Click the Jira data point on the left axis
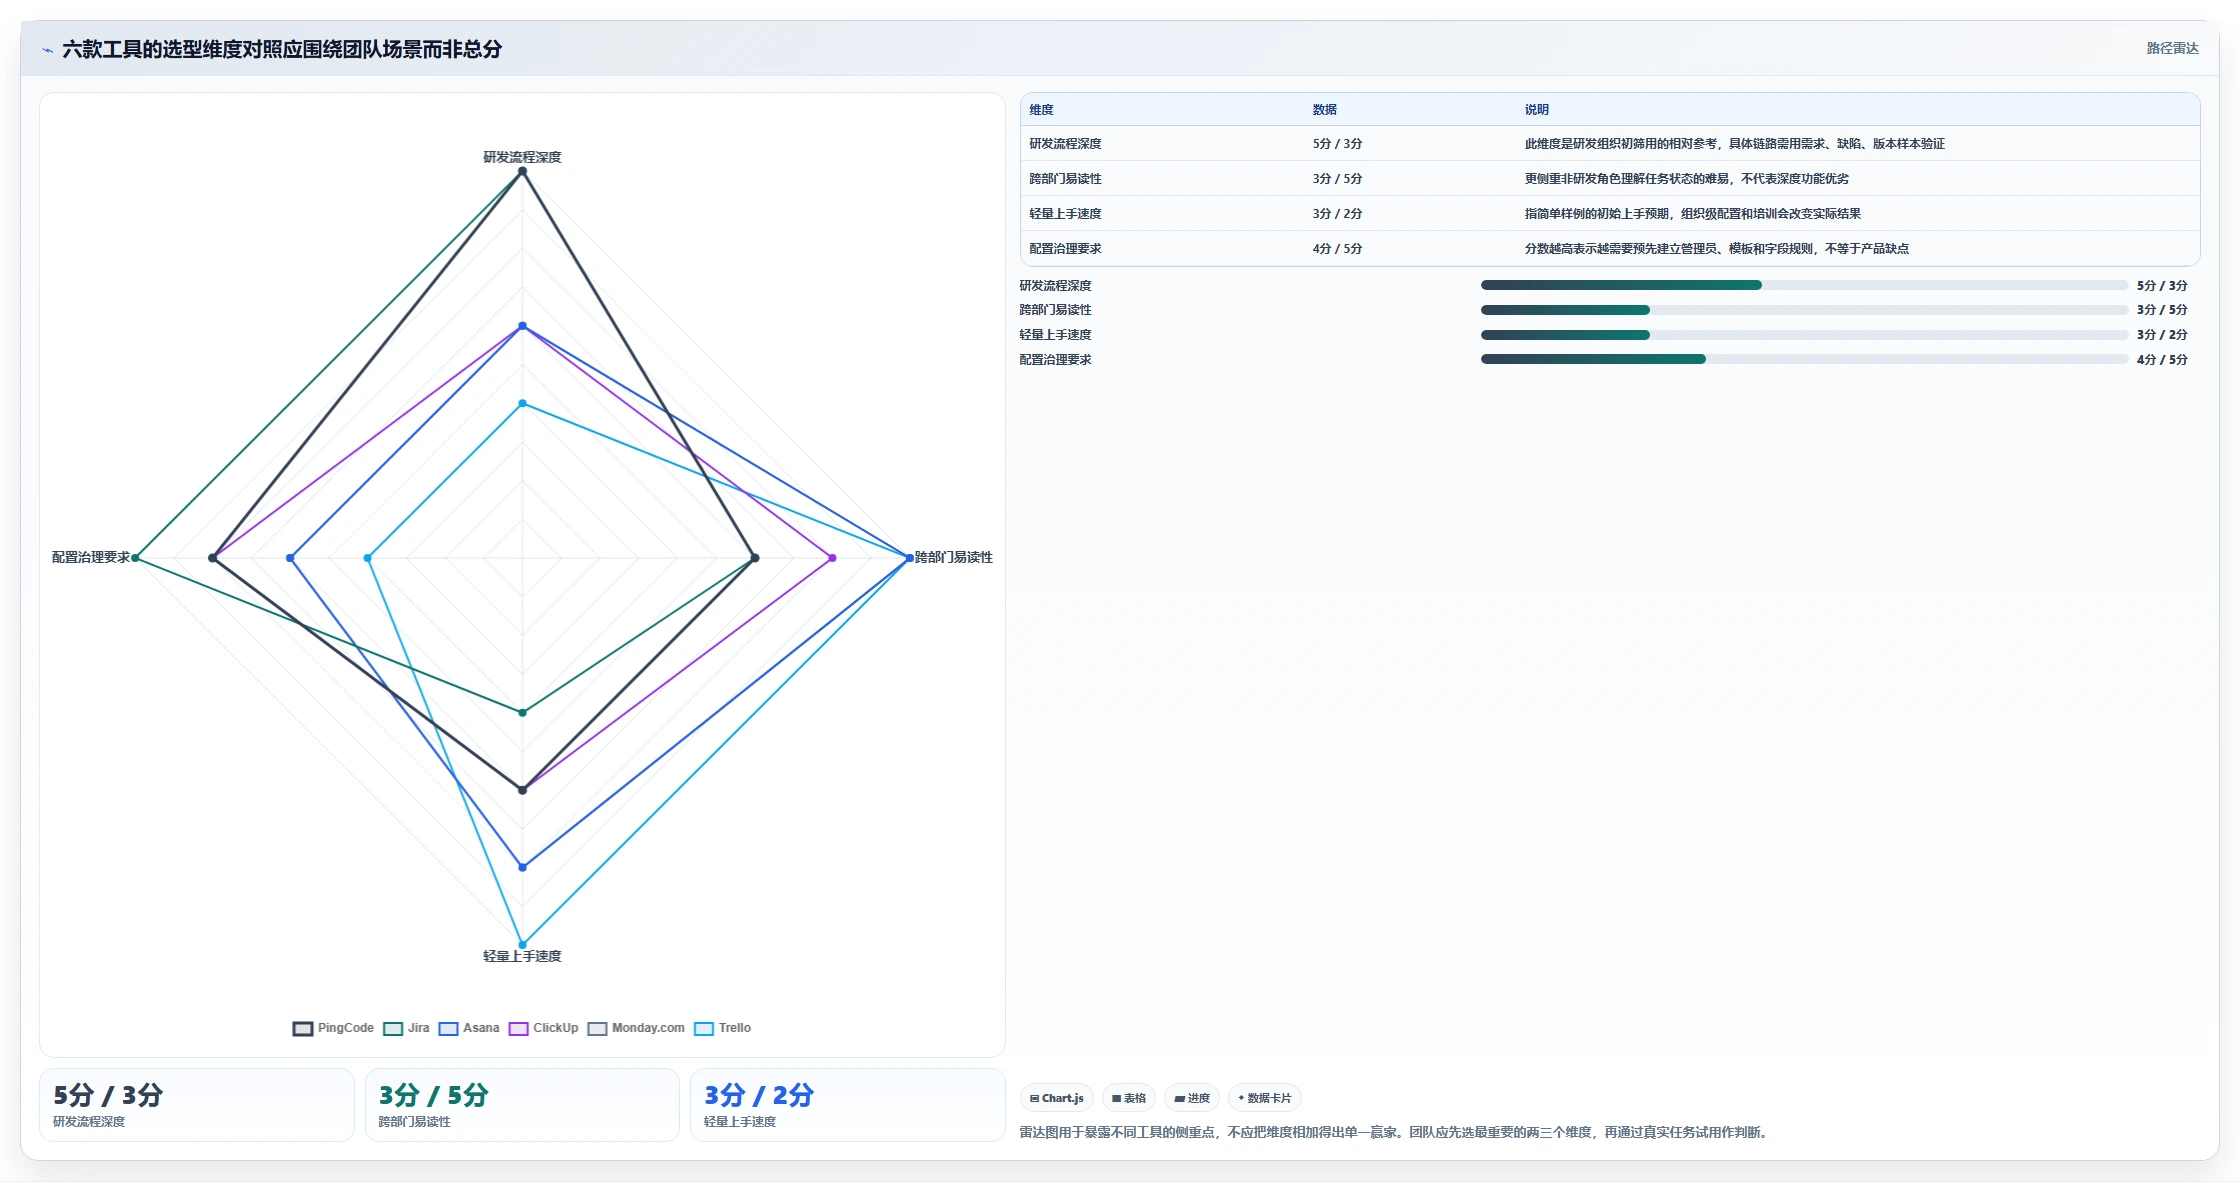This screenshot has height=1182, width=2240. 136,558
